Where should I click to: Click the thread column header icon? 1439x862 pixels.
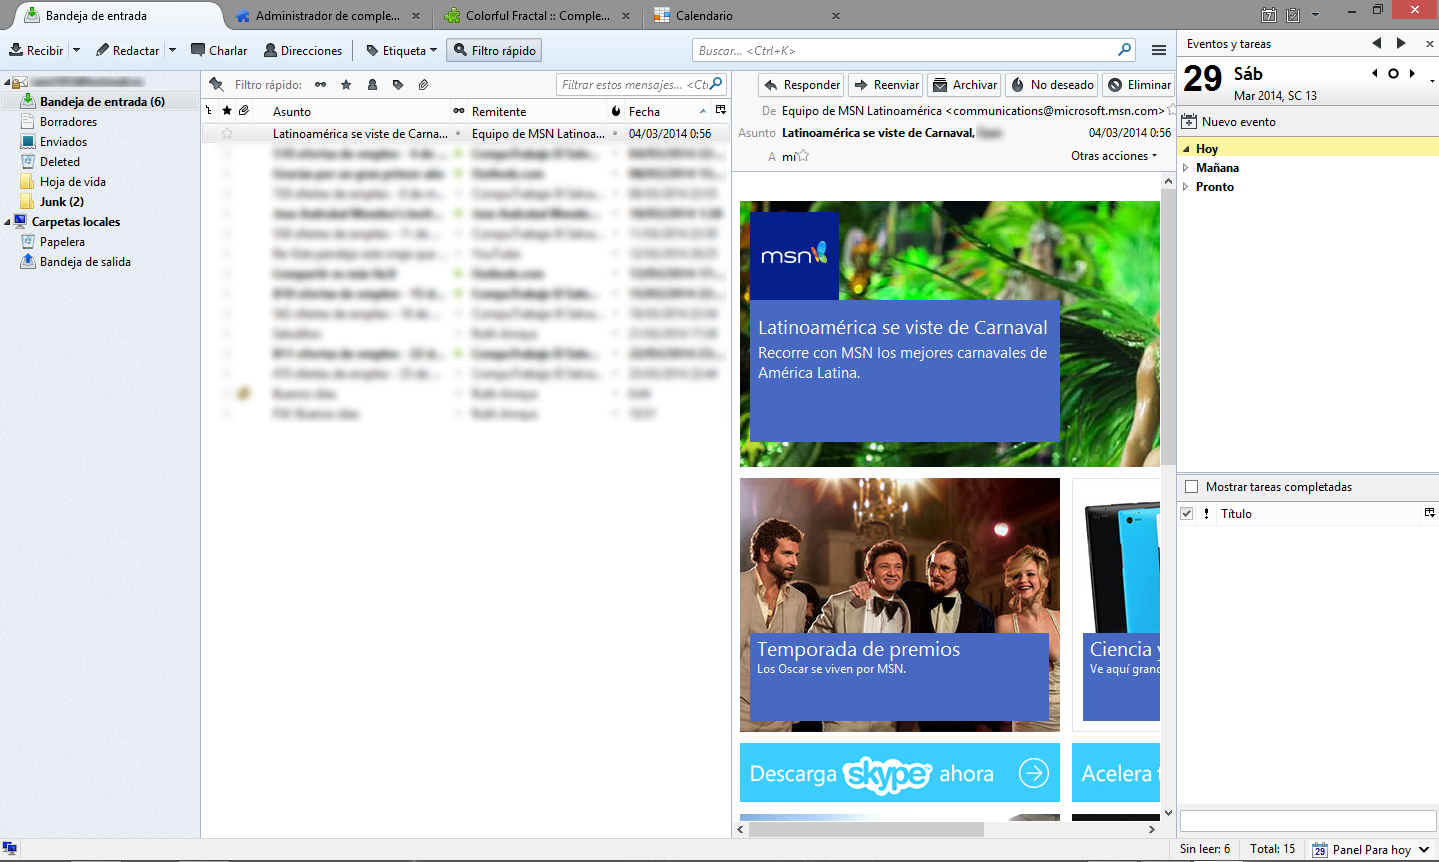tap(210, 111)
